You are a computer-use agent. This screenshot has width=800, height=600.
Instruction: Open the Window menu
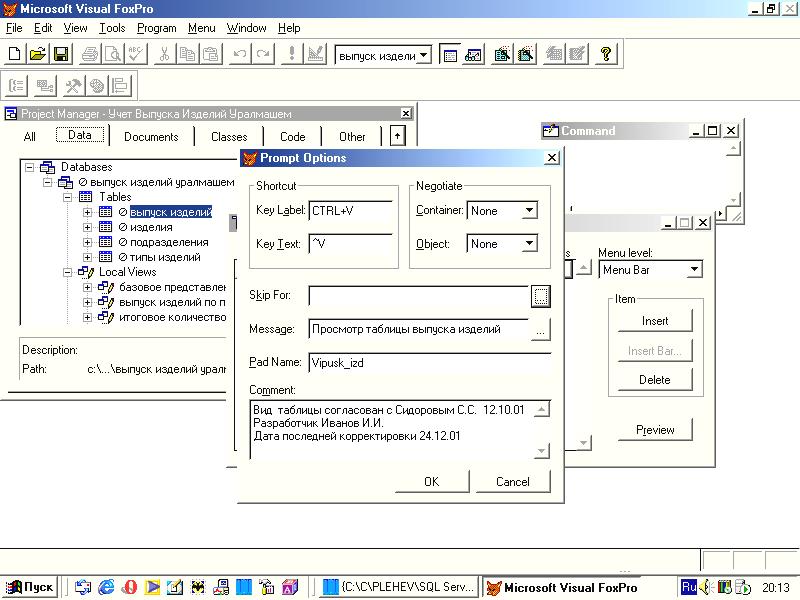tap(246, 28)
